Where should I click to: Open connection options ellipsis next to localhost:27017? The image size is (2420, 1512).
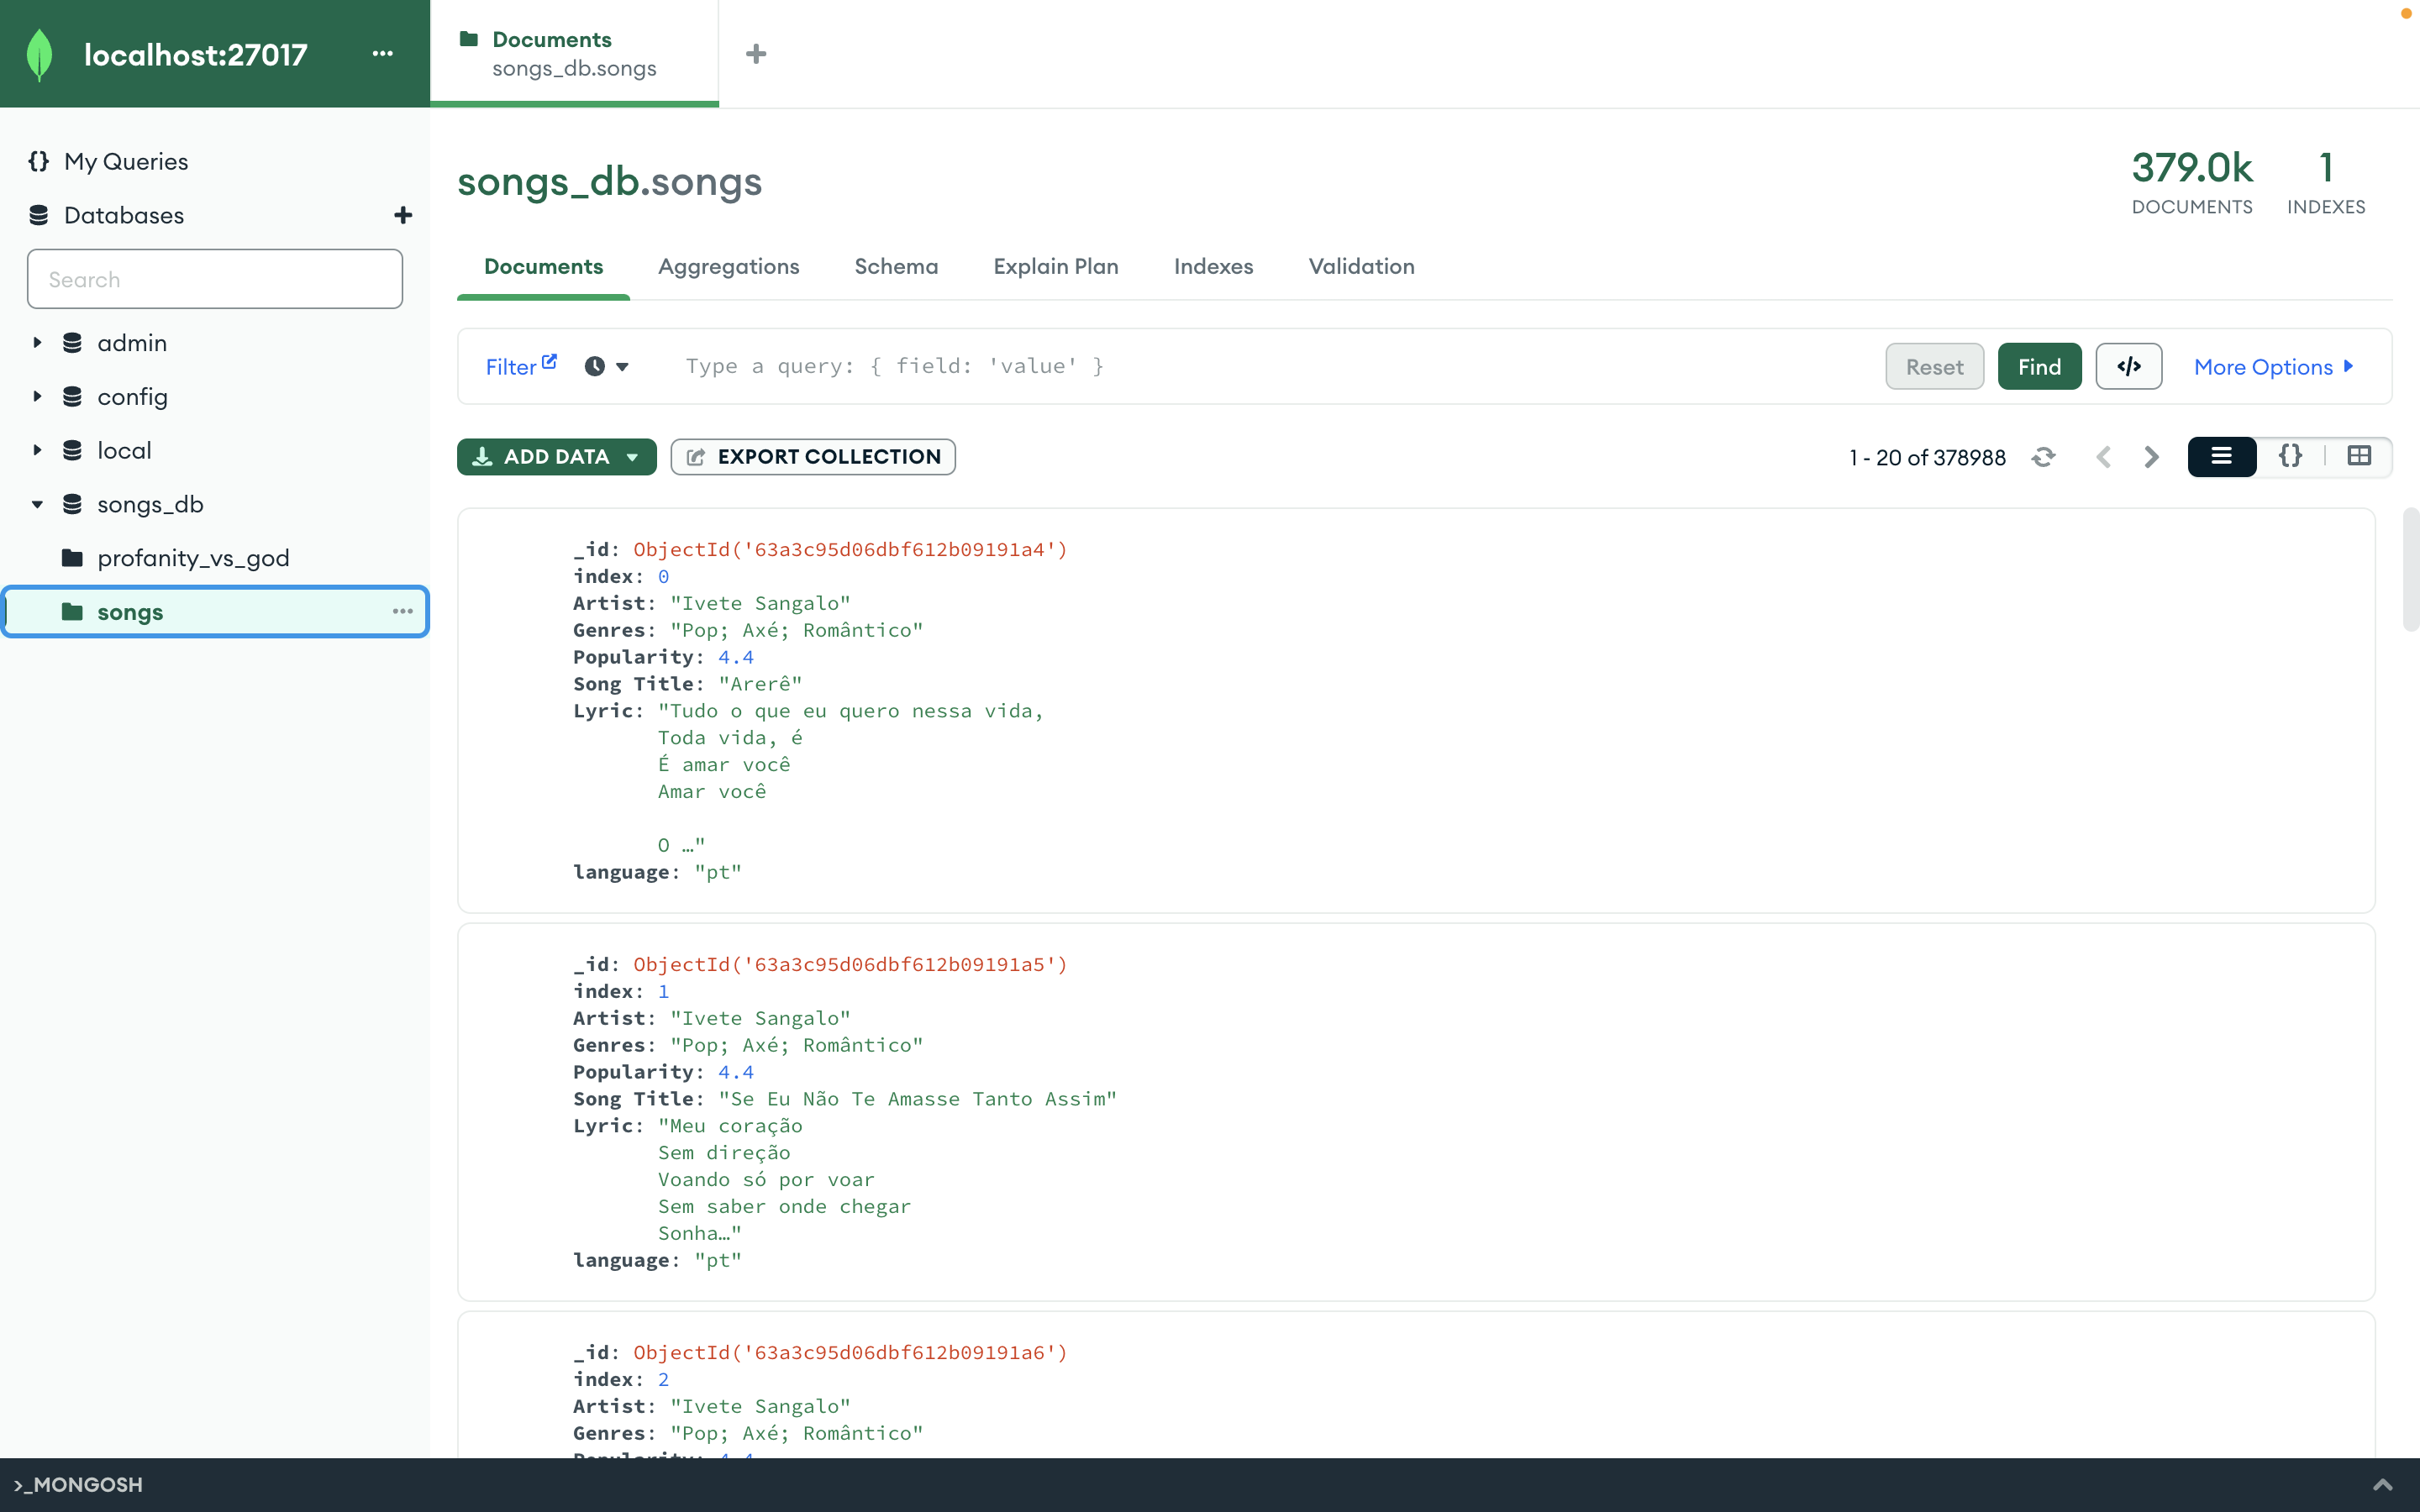pos(383,54)
